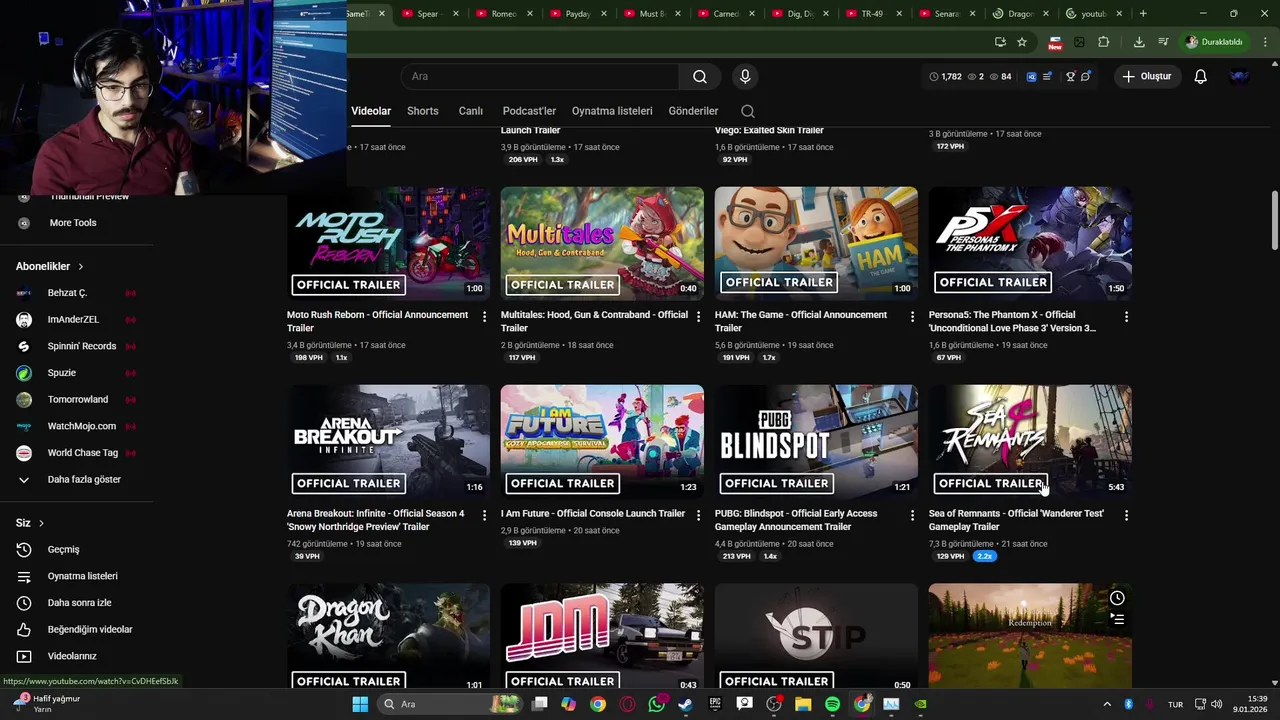
Task: Switch to the Shorts tab
Action: point(423,111)
